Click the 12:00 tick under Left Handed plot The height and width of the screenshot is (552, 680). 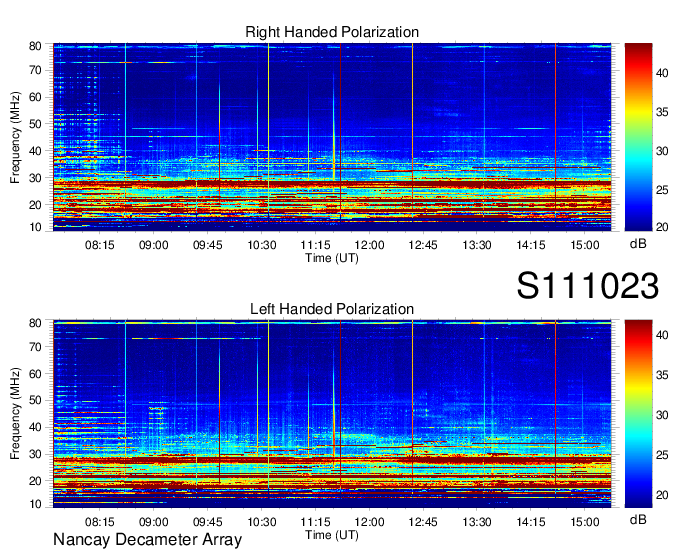pos(369,522)
